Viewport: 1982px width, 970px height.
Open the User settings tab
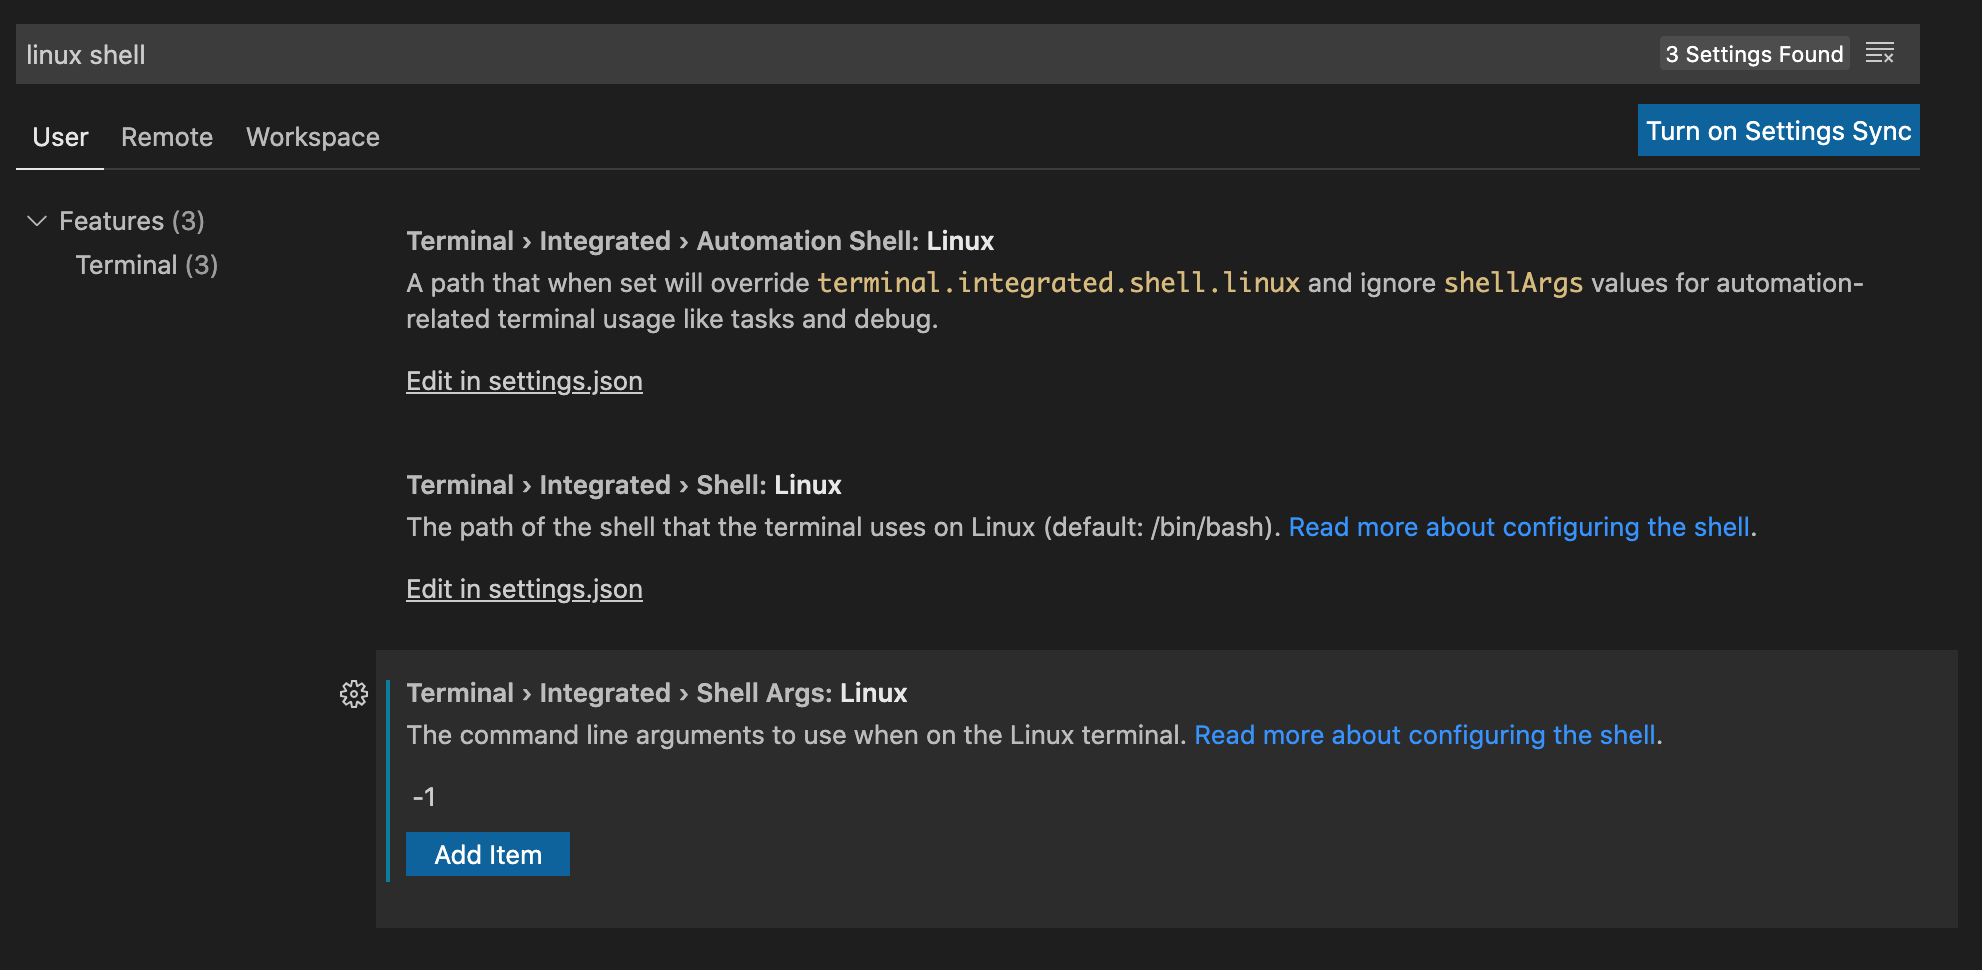[x=59, y=137]
